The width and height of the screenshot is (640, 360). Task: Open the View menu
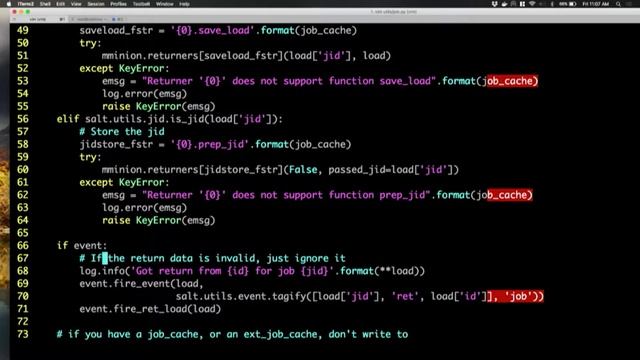click(x=76, y=4)
